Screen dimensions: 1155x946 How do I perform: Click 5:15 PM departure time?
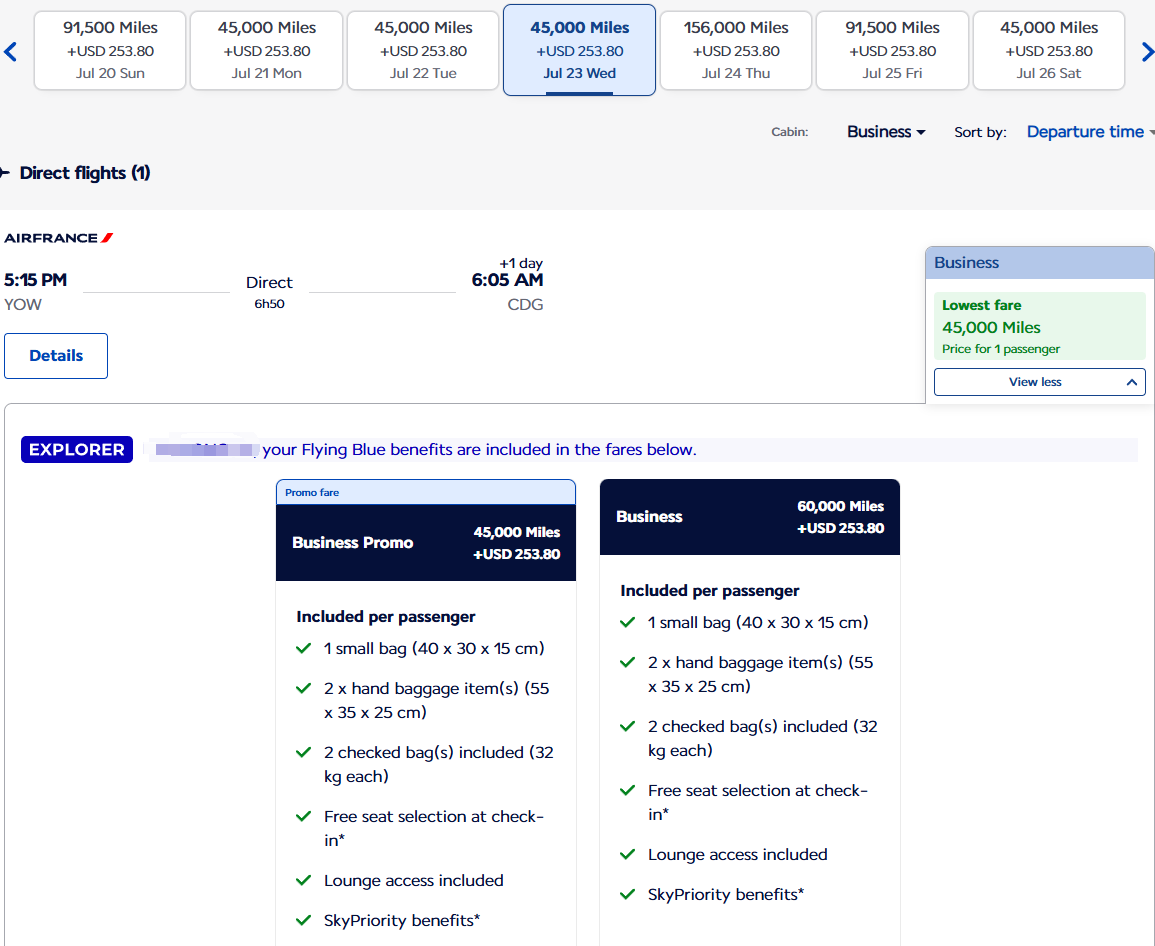pos(35,280)
